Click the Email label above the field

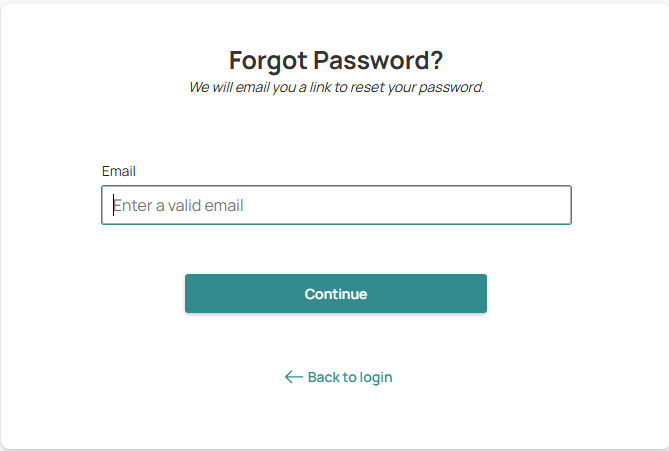tap(118, 171)
